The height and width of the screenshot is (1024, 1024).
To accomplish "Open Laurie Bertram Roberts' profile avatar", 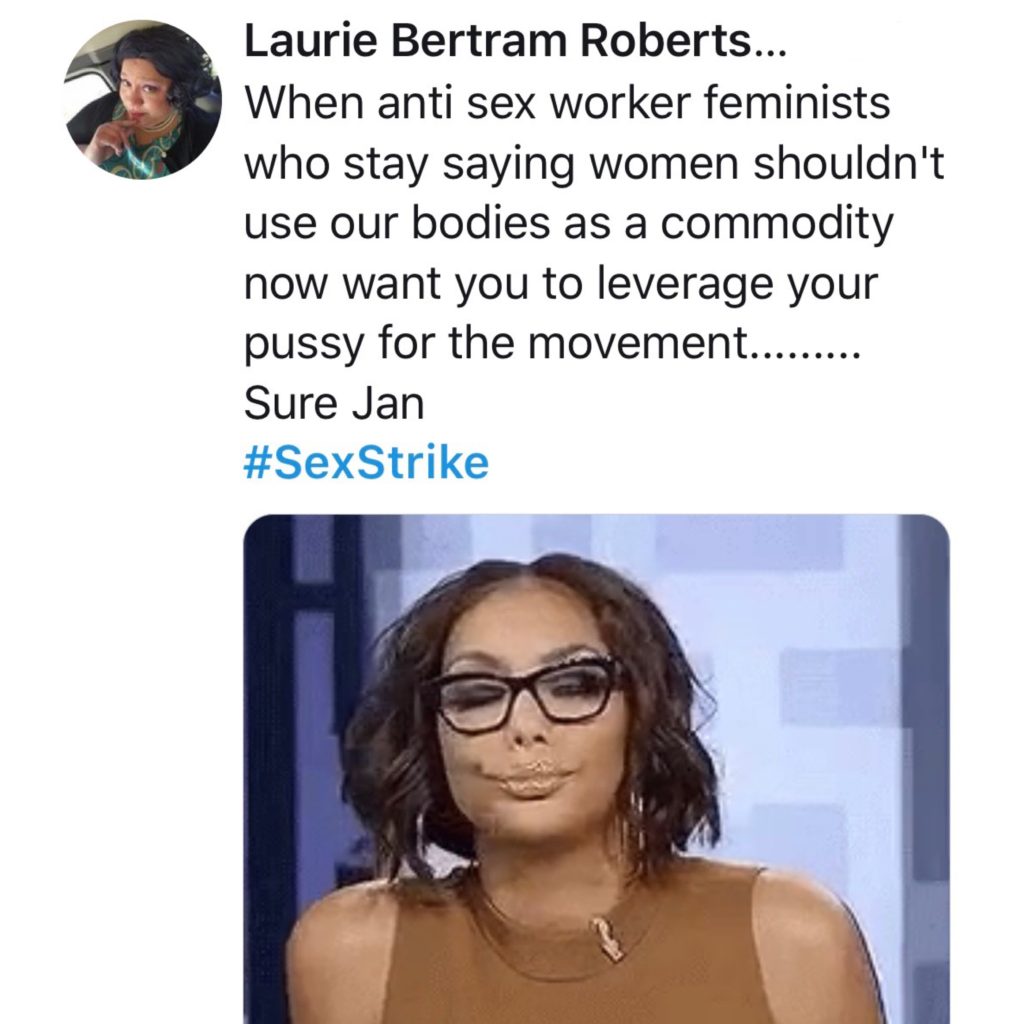I will 142,100.
